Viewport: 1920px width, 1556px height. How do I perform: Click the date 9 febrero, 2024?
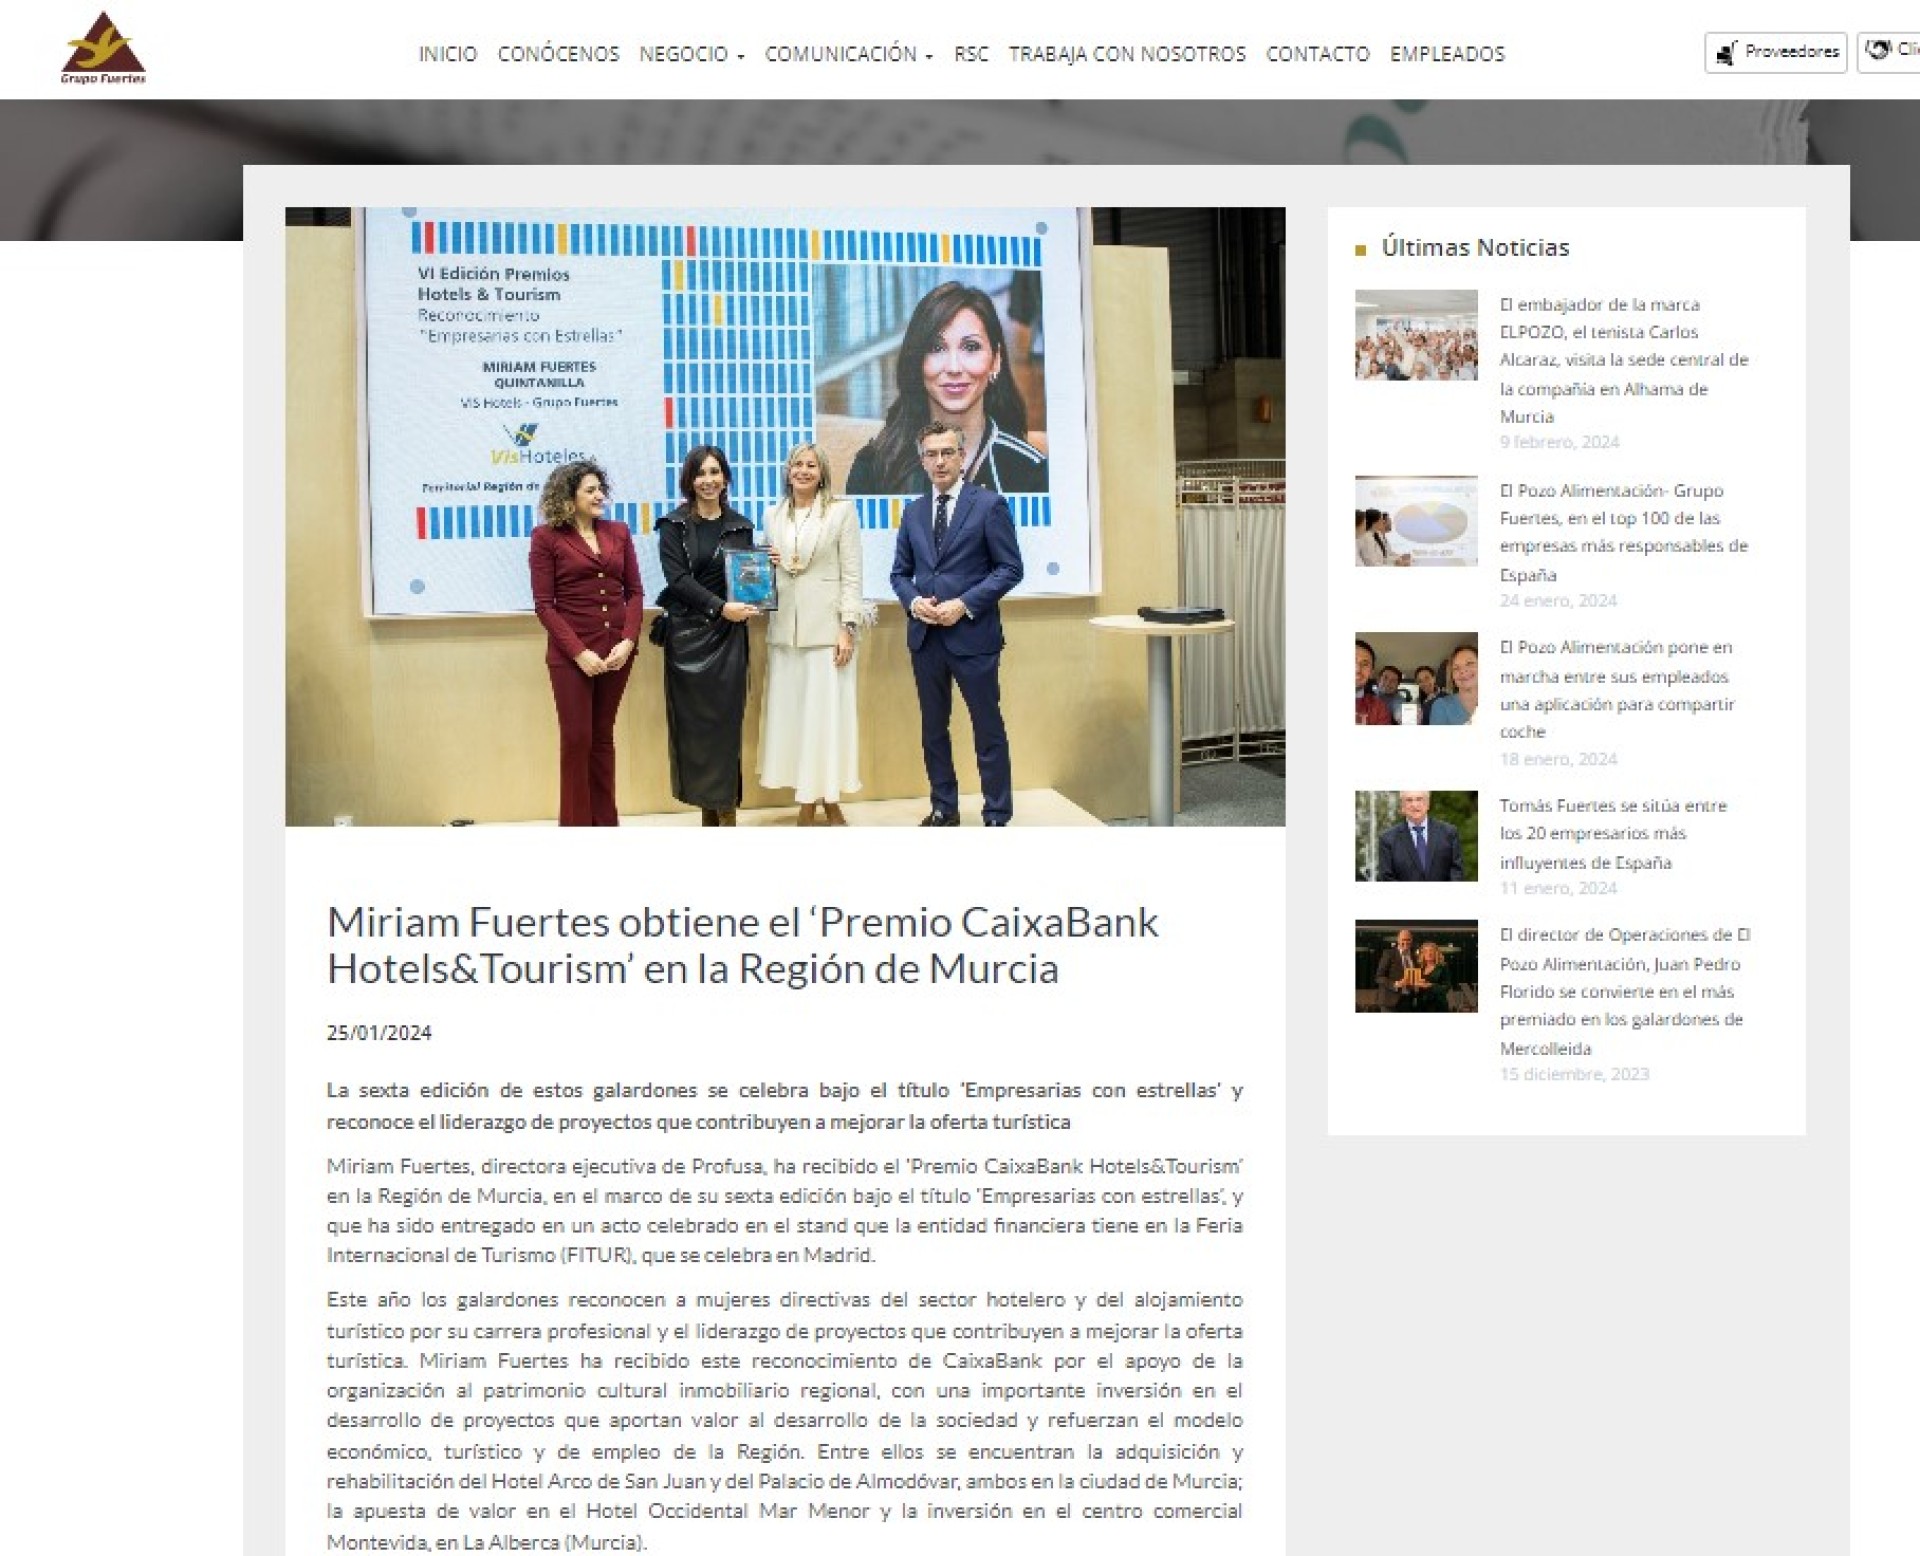(1559, 442)
